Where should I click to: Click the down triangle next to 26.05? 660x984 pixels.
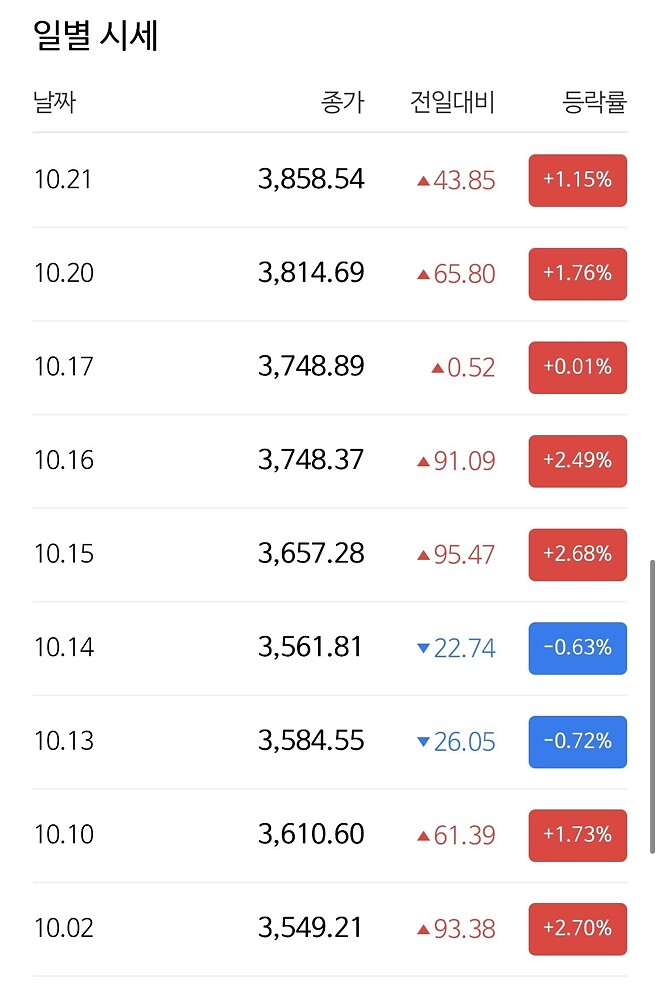click(x=423, y=742)
